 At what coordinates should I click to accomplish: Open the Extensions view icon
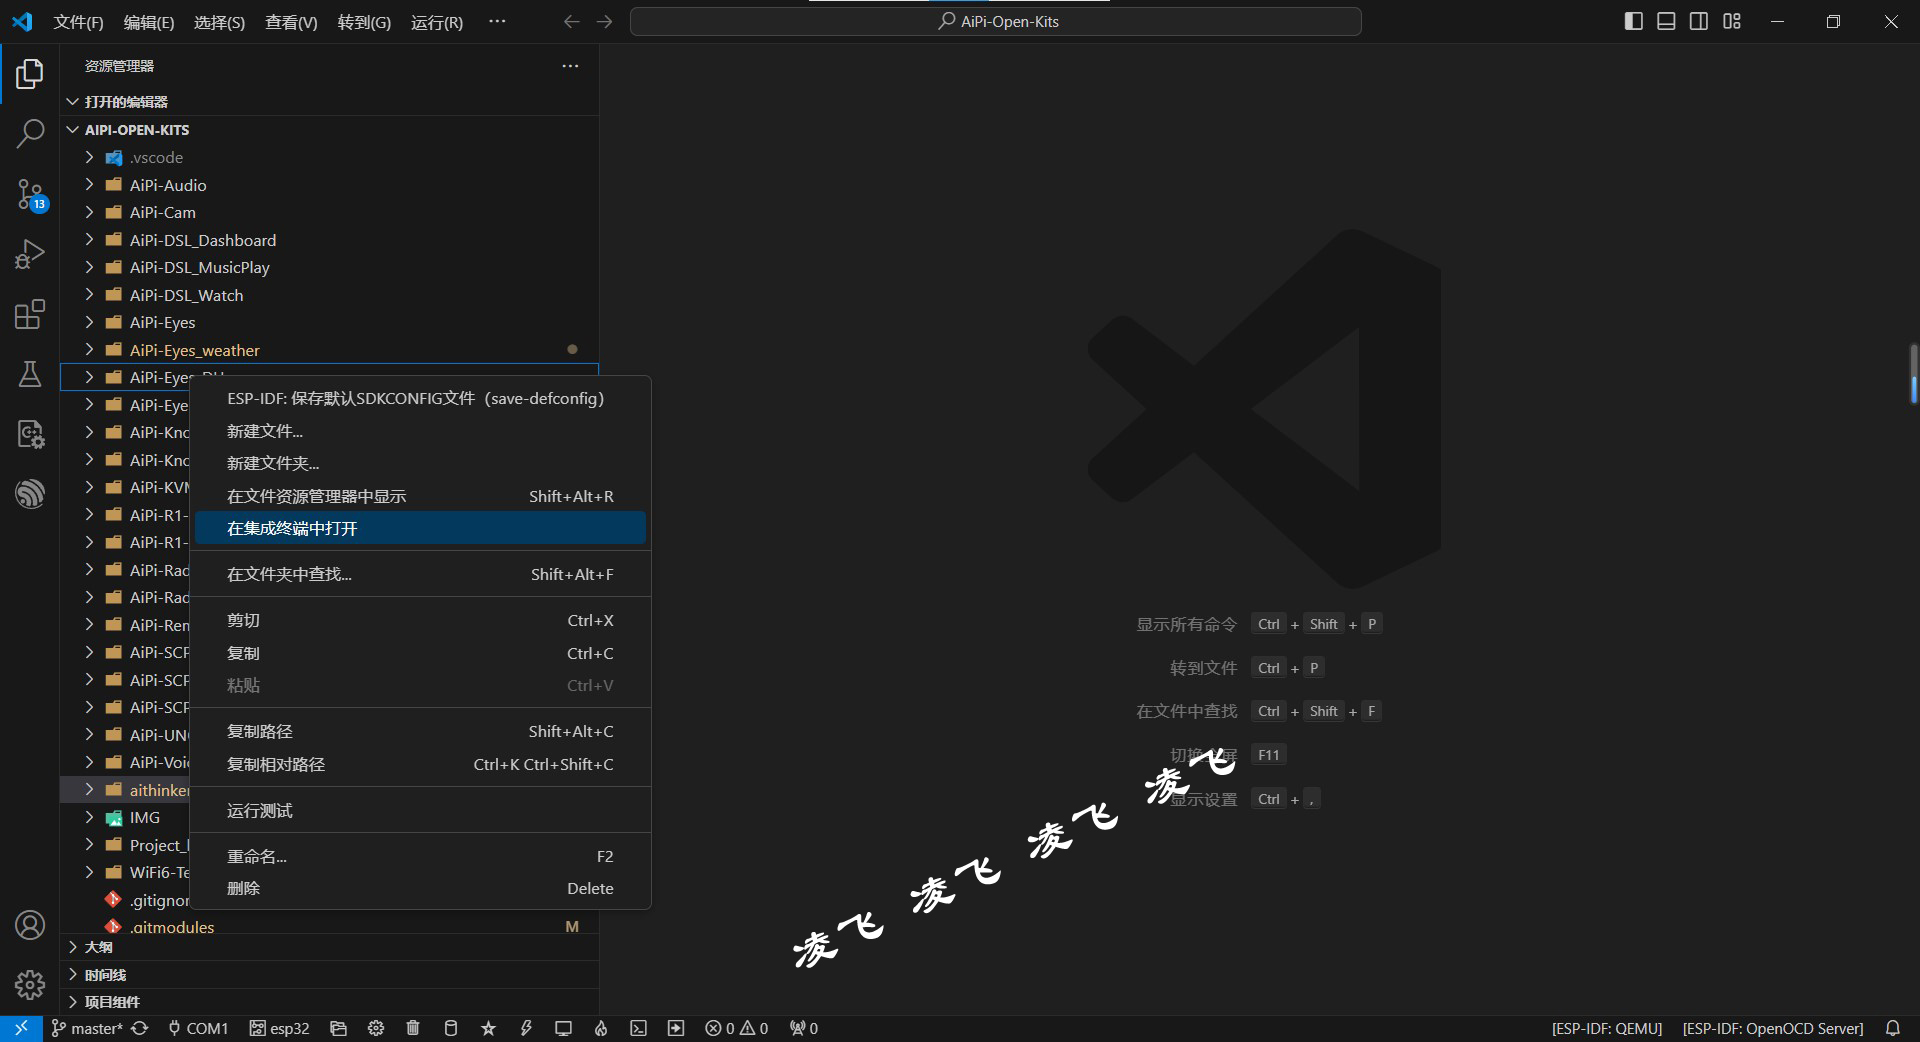coord(30,315)
